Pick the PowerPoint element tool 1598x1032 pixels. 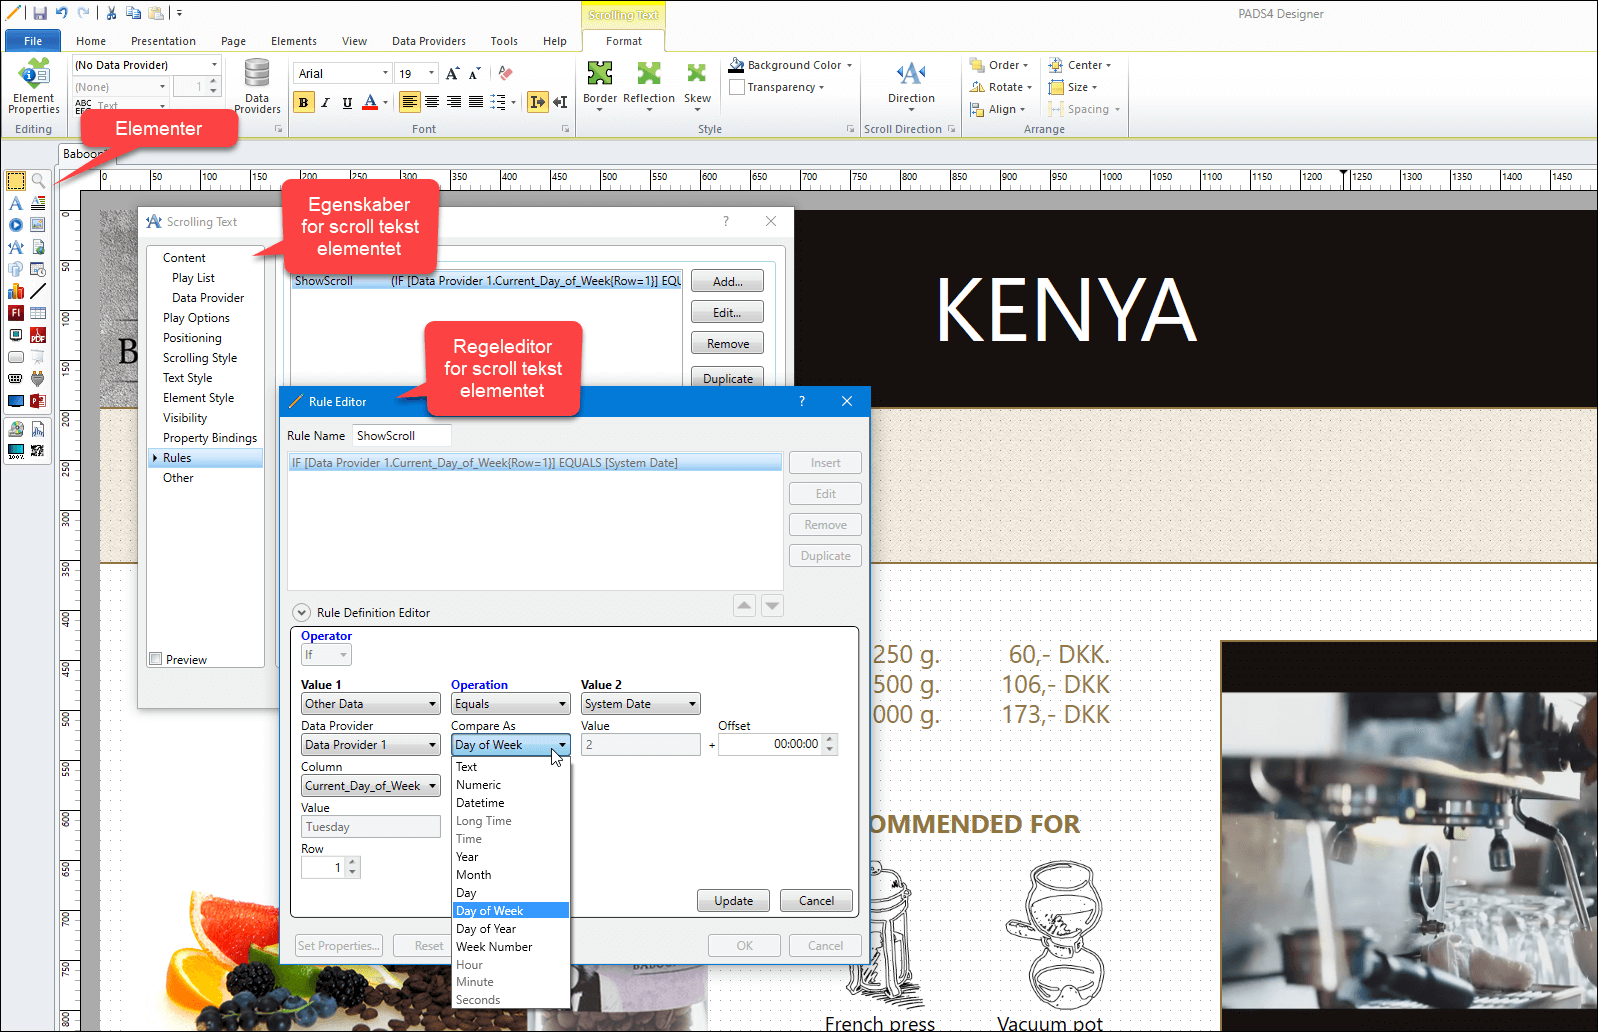pyautogui.click(x=38, y=401)
